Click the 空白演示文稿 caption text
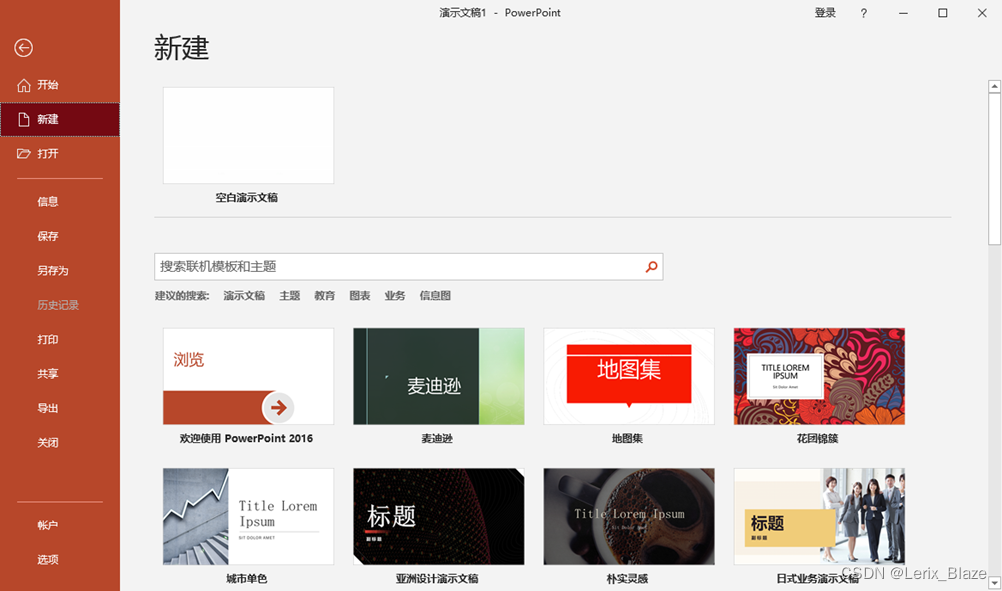This screenshot has height=591, width=1002. point(247,198)
